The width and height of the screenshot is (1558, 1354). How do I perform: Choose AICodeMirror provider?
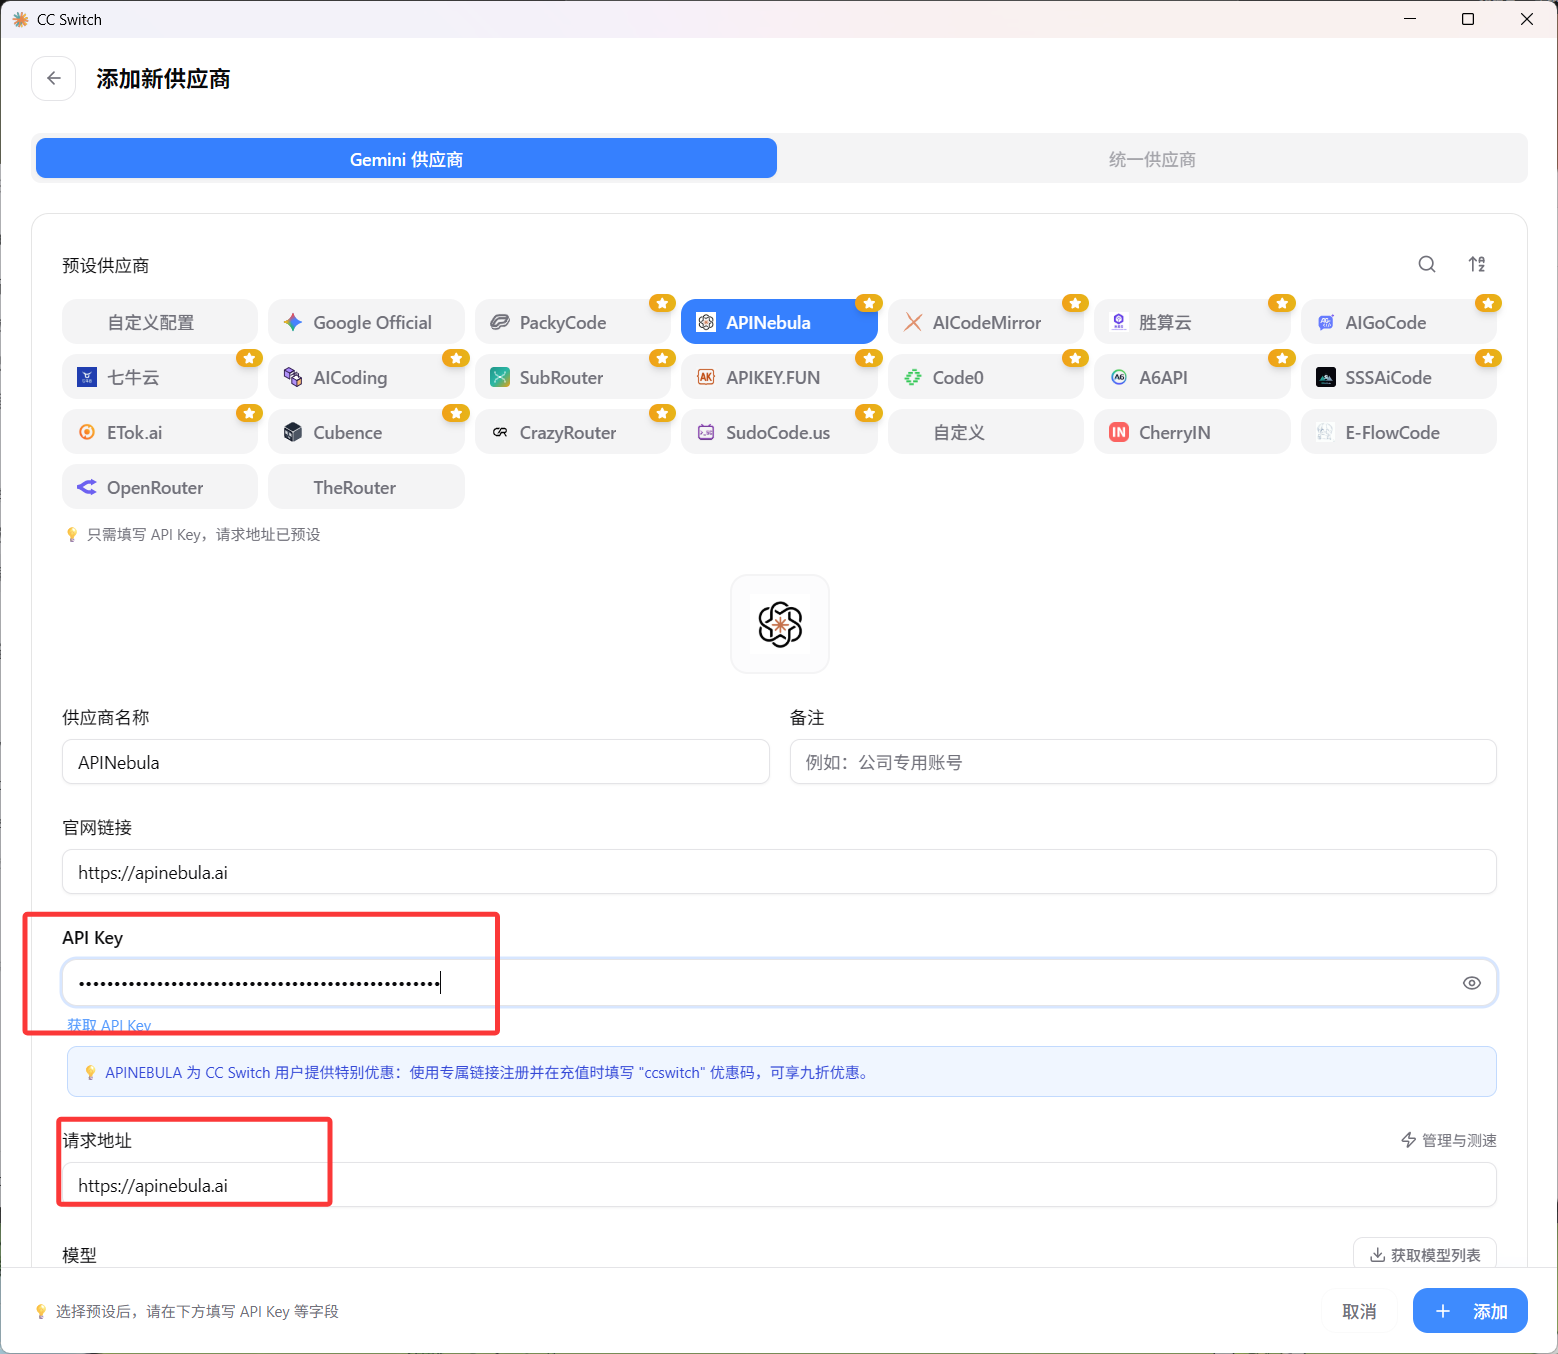(986, 322)
